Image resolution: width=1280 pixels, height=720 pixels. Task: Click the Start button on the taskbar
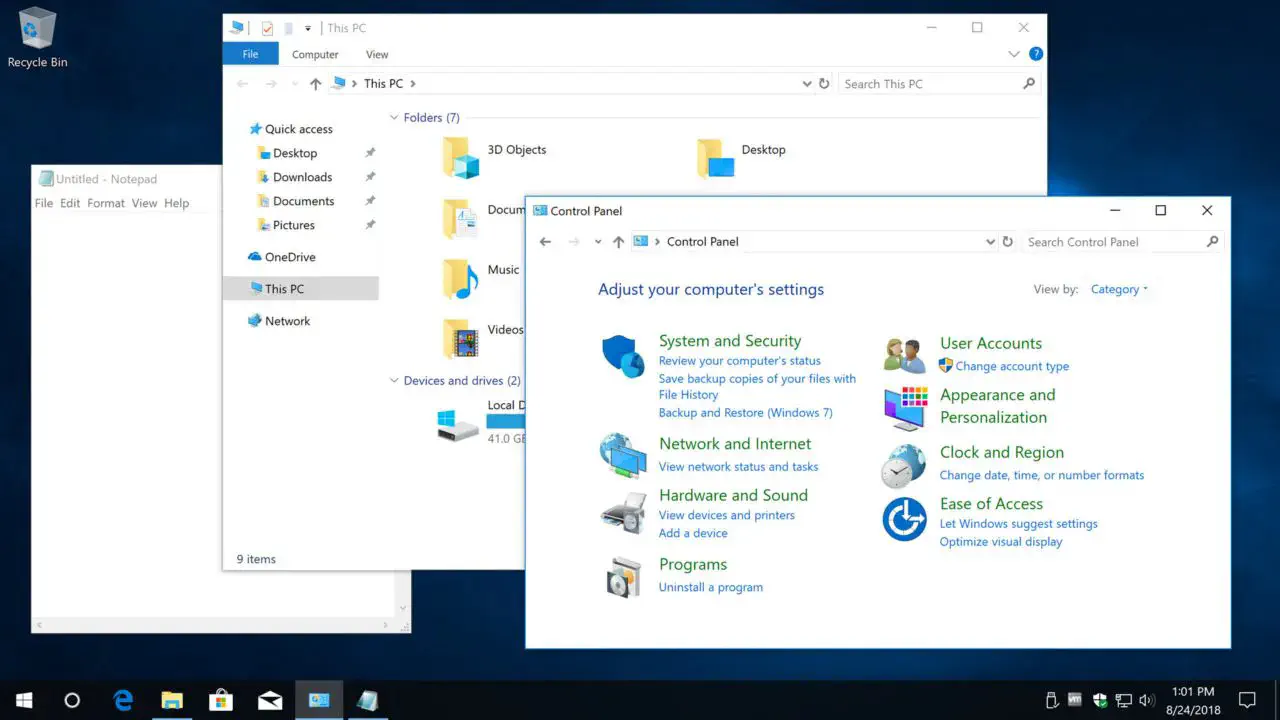(x=24, y=700)
